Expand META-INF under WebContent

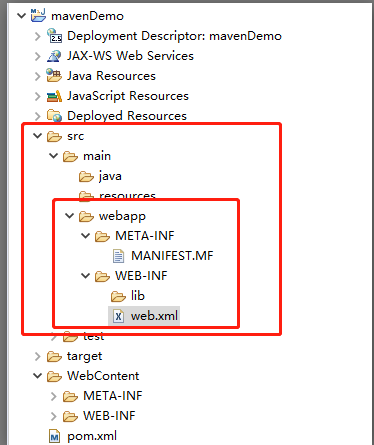point(54,396)
